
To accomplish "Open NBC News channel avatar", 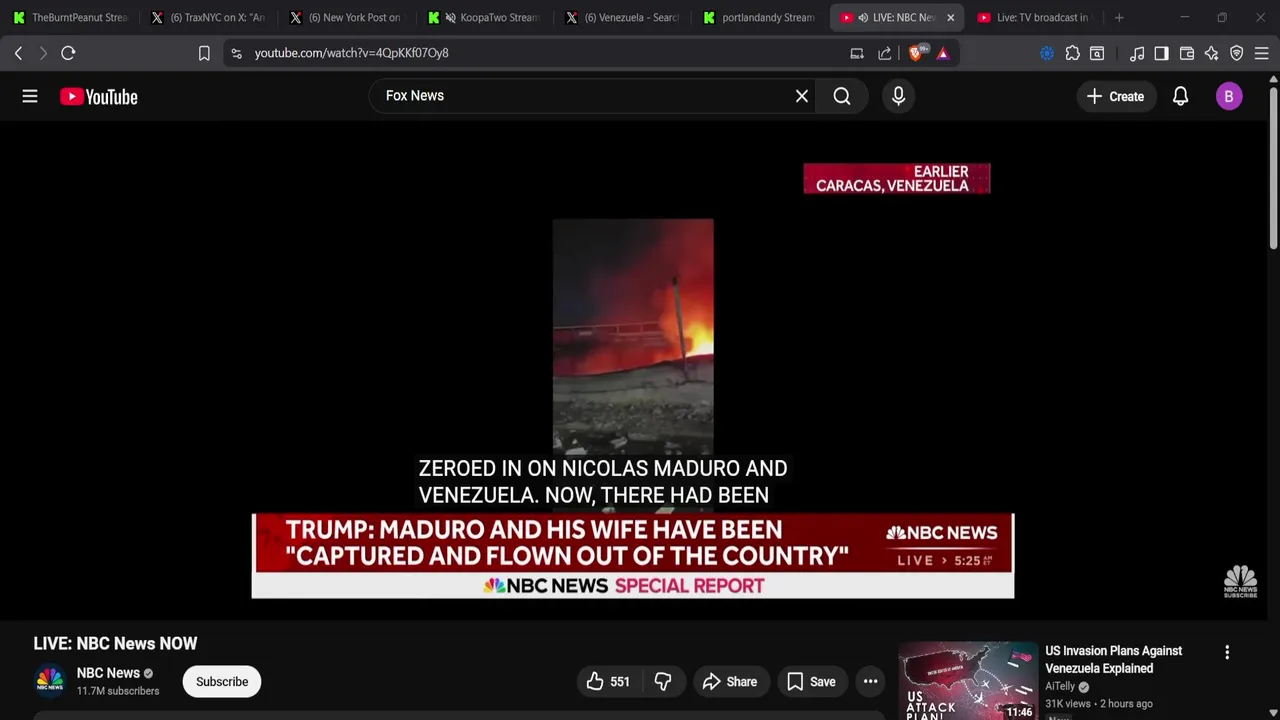I will (50, 681).
